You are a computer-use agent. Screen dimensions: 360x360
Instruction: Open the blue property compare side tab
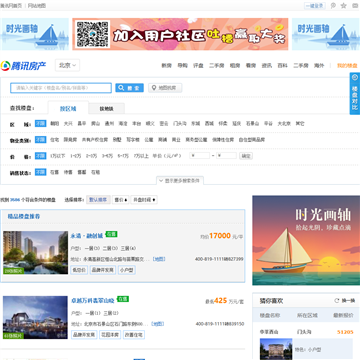(355, 94)
